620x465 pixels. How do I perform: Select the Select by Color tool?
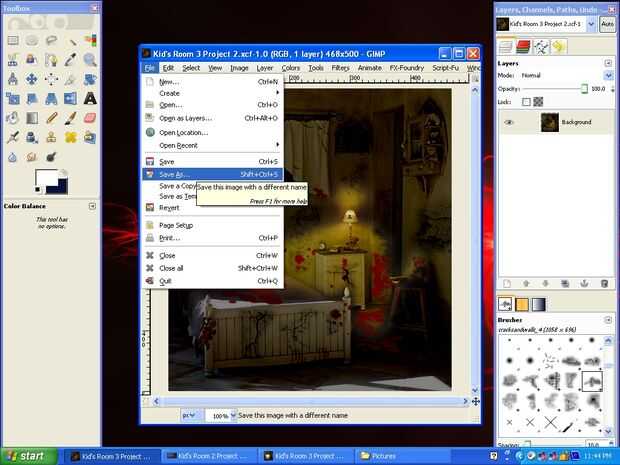[90, 40]
